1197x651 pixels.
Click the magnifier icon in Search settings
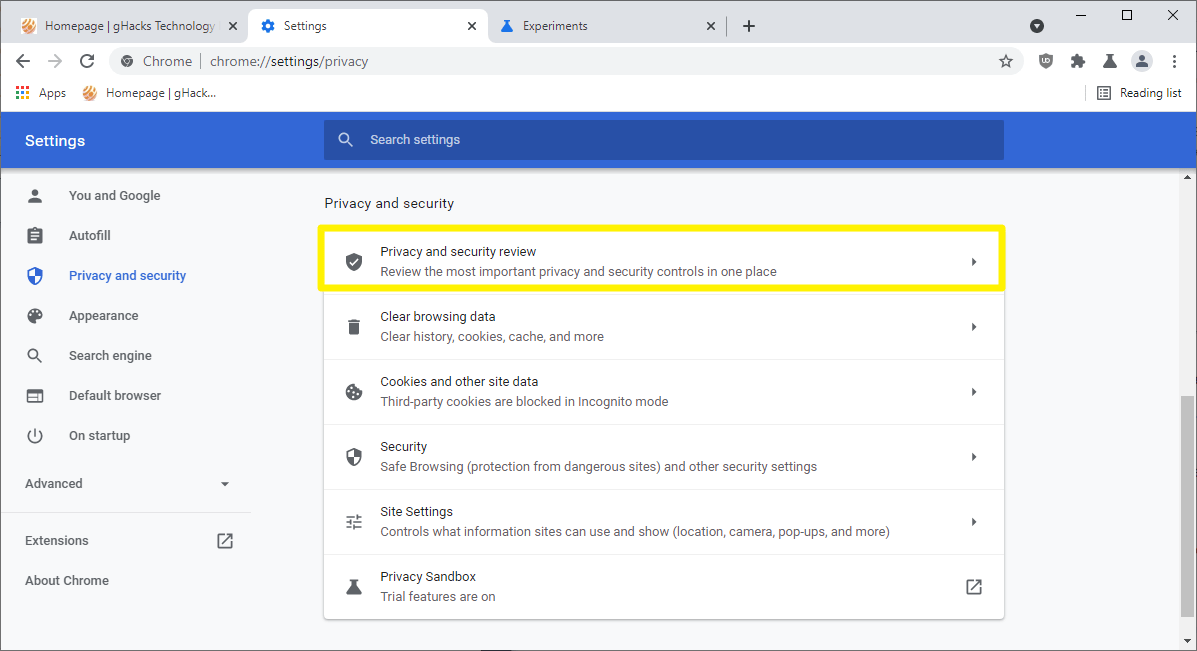(346, 140)
